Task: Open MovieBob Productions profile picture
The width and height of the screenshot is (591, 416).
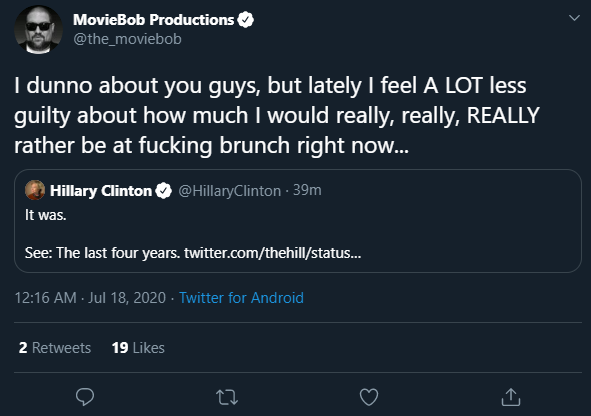Action: tap(38, 30)
